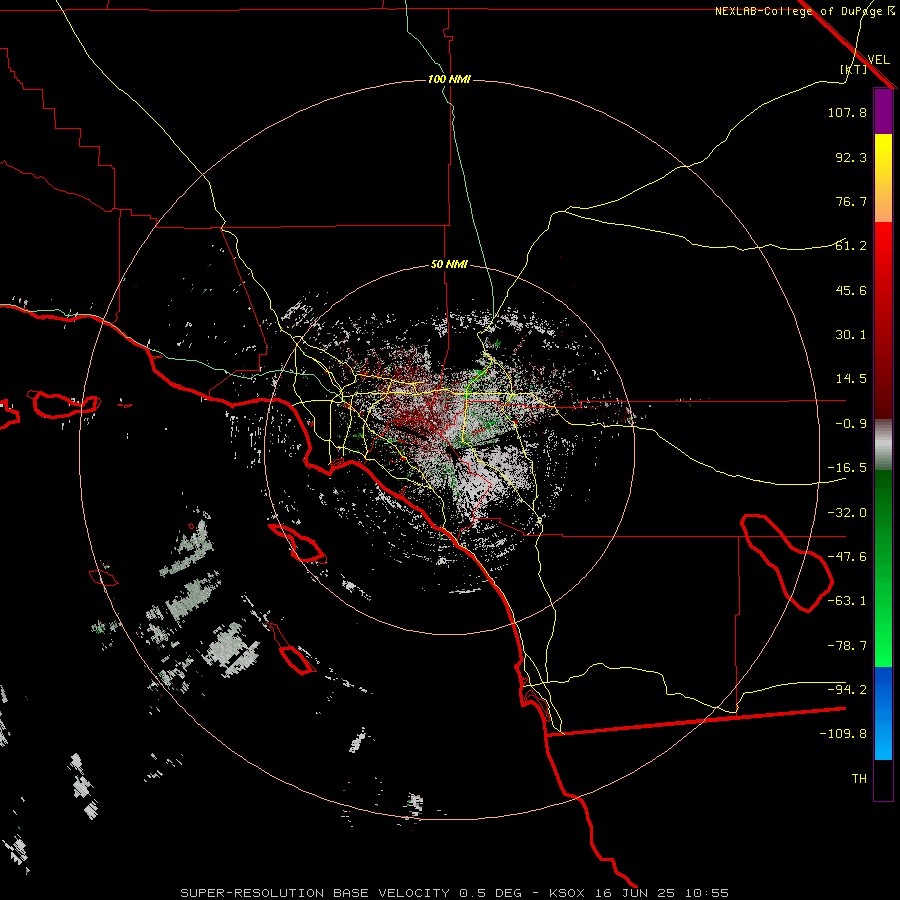Click the 50 NMI range ring label
900x900 pixels.
click(449, 265)
